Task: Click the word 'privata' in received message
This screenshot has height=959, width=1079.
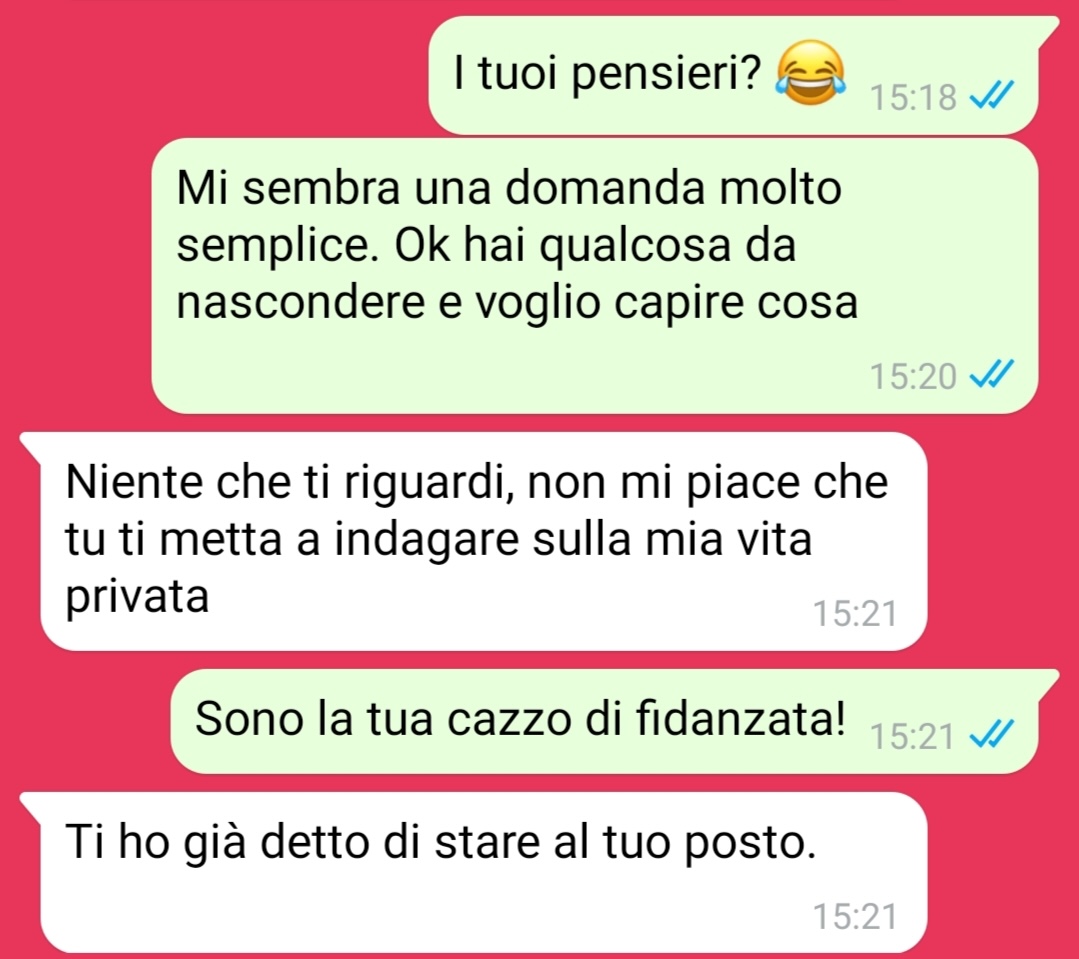Action: (137, 596)
